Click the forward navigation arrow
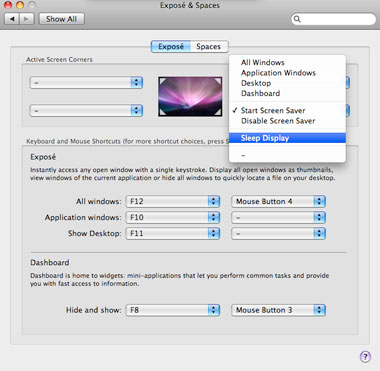This screenshot has width=380, height=371. (x=27, y=19)
